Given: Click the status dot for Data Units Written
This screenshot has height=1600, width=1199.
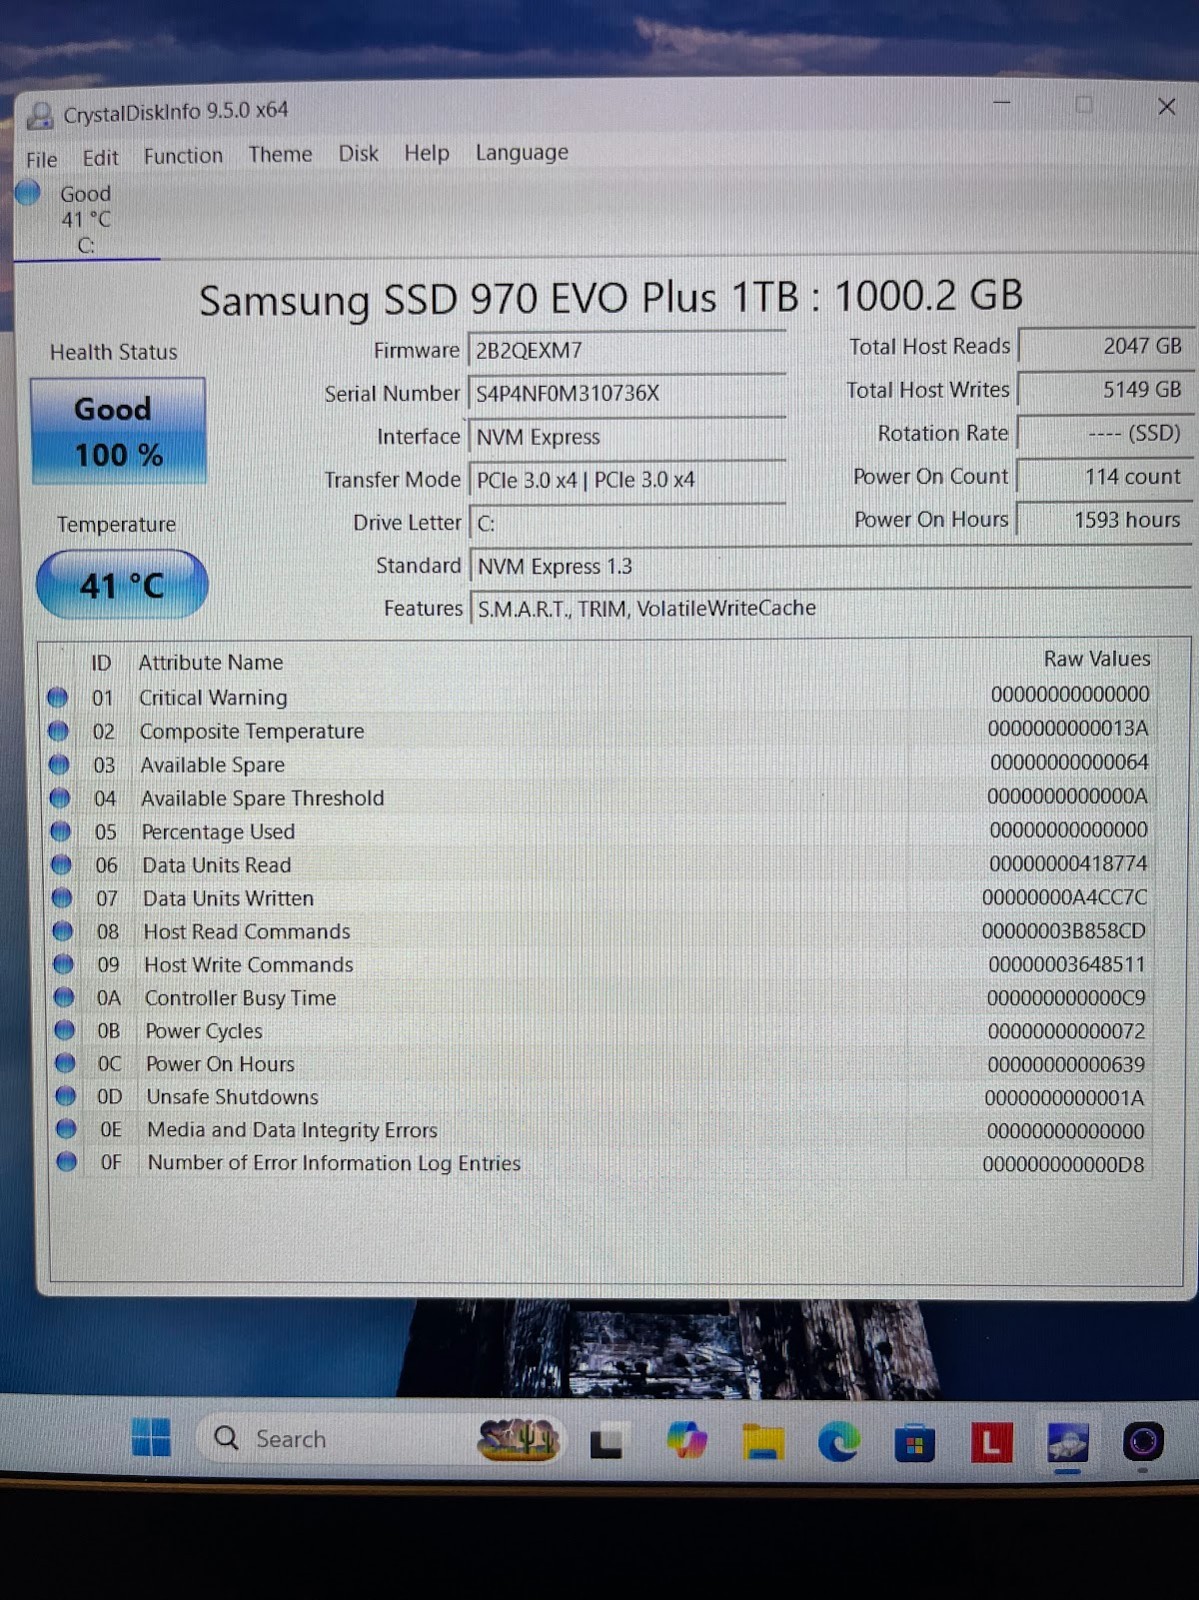Looking at the screenshot, I should coord(62,898).
